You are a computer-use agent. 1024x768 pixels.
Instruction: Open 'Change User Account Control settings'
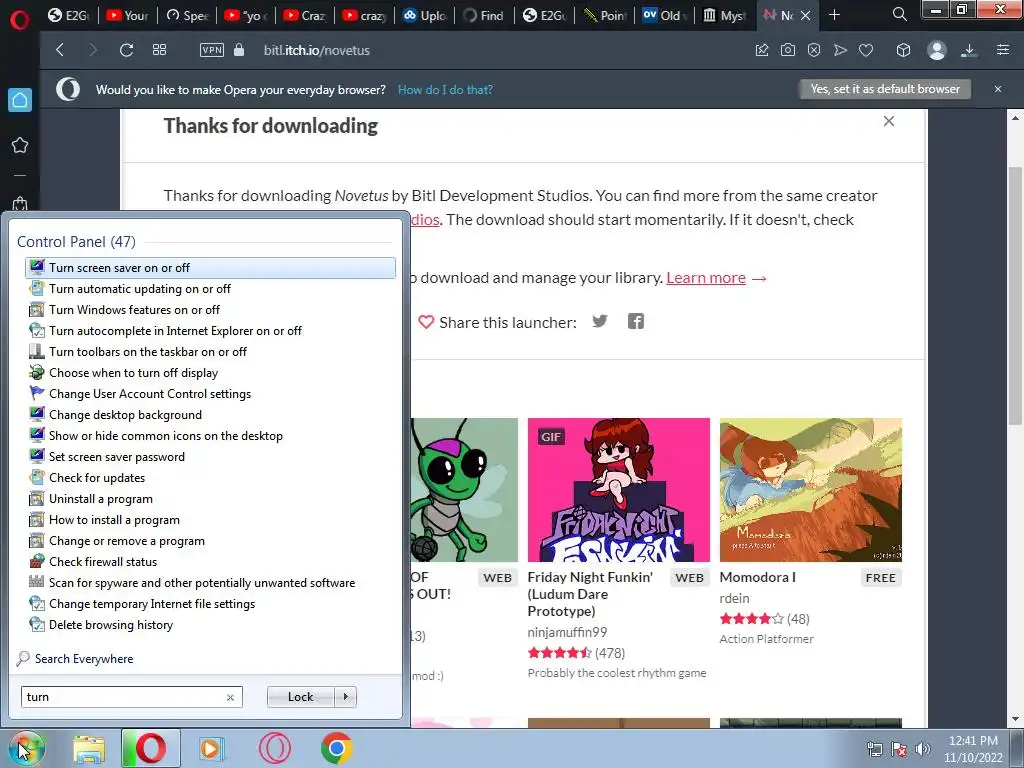[x=210, y=394]
